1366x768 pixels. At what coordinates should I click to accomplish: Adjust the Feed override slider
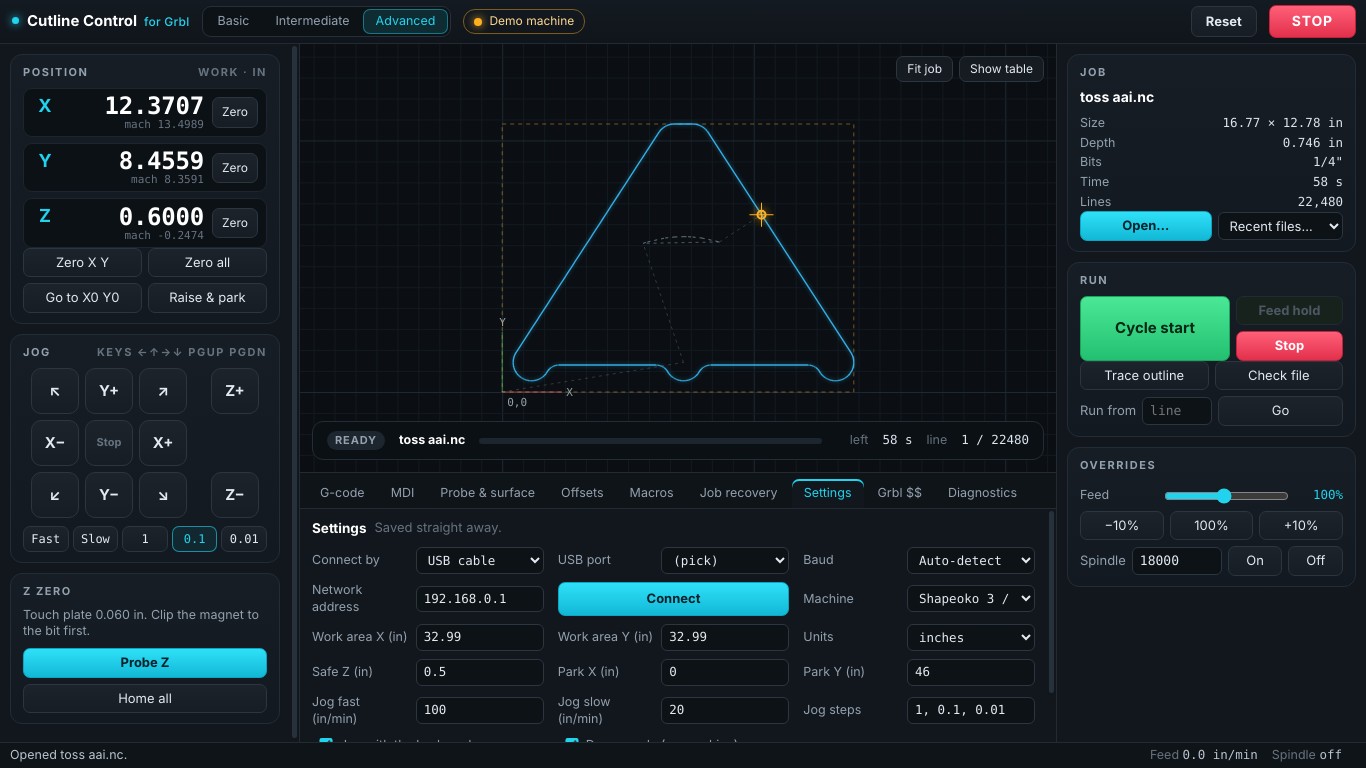click(x=1226, y=495)
